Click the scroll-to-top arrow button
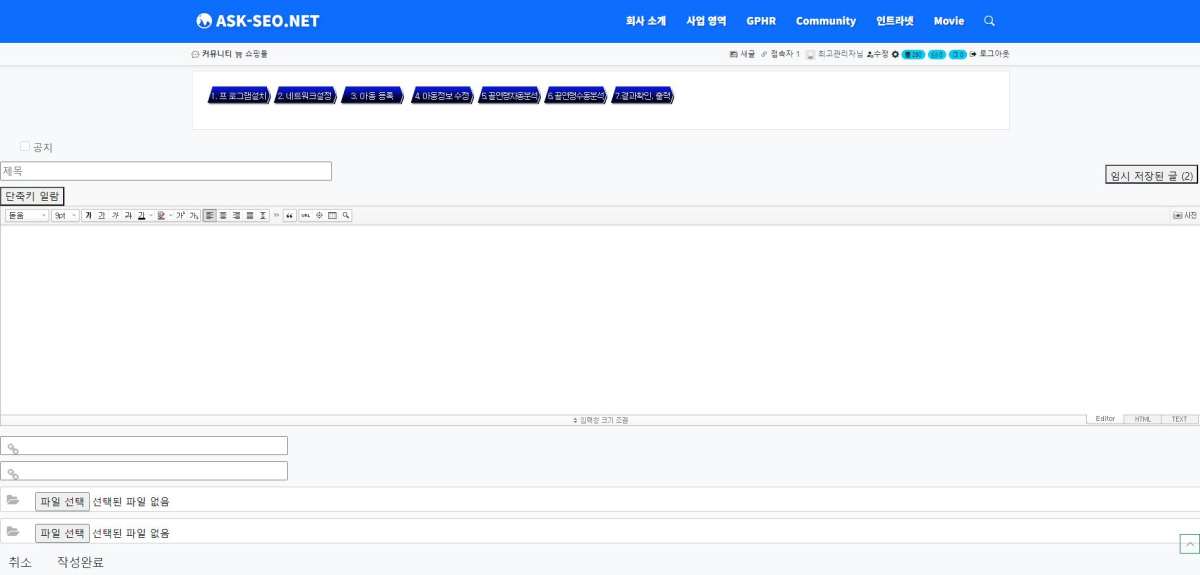 coord(1189,544)
